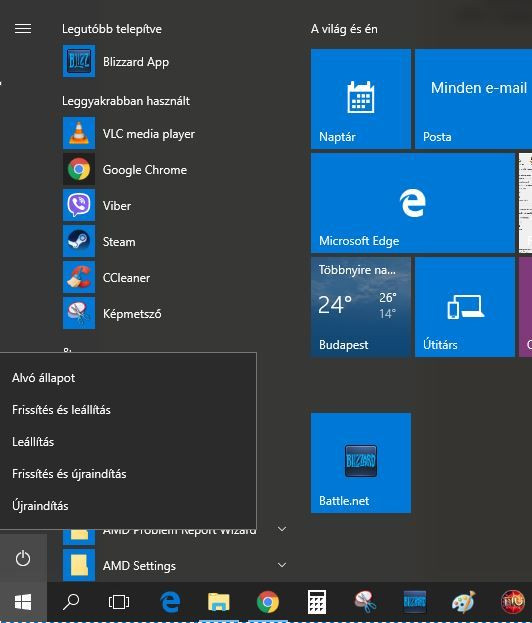This screenshot has height=623, width=532.
Task: Click the Legutóbb telepítve header
Action: 112,29
